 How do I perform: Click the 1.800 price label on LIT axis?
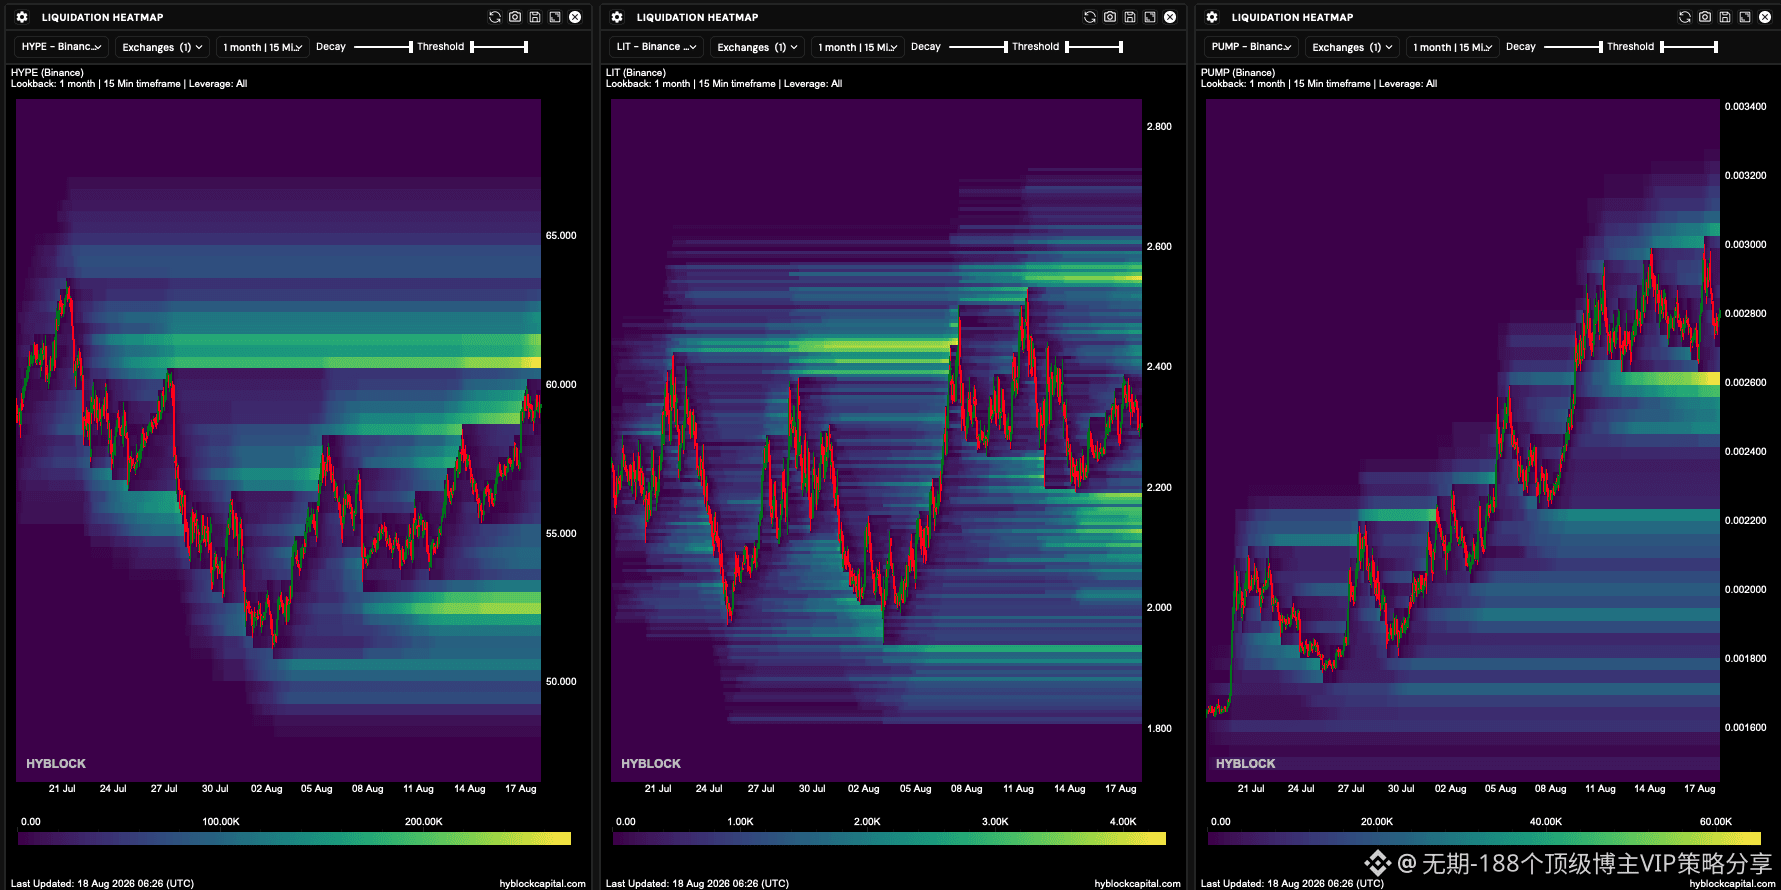click(x=1159, y=729)
